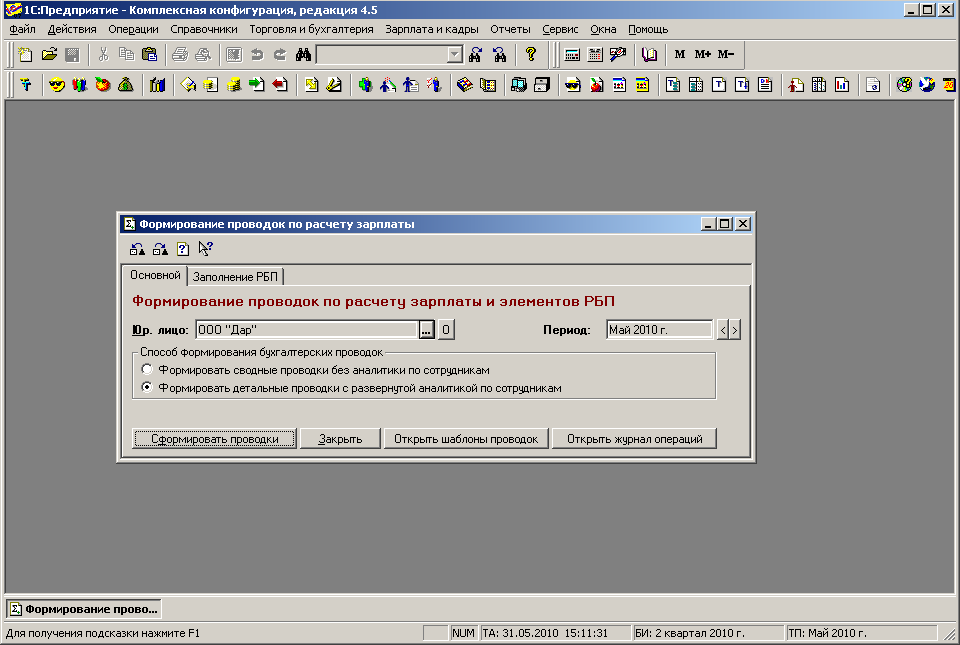Image resolution: width=960 pixels, height=645 pixels.
Task: Open the Операции menu
Action: pos(133,29)
